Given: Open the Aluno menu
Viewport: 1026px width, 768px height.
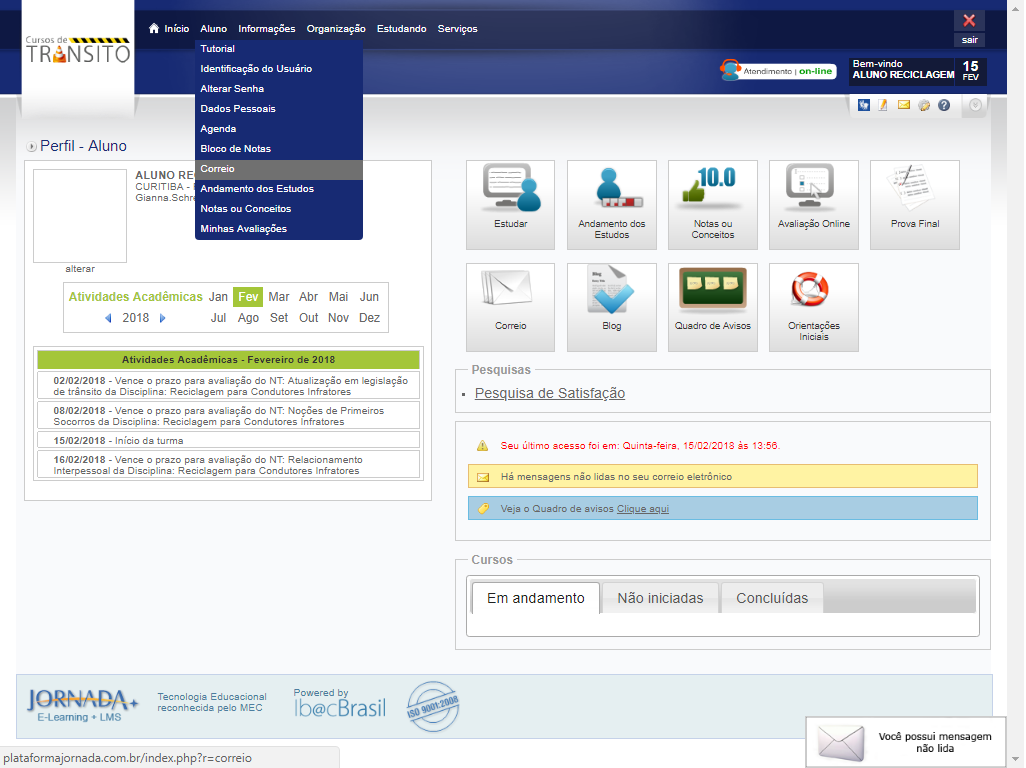Looking at the screenshot, I should 213,29.
